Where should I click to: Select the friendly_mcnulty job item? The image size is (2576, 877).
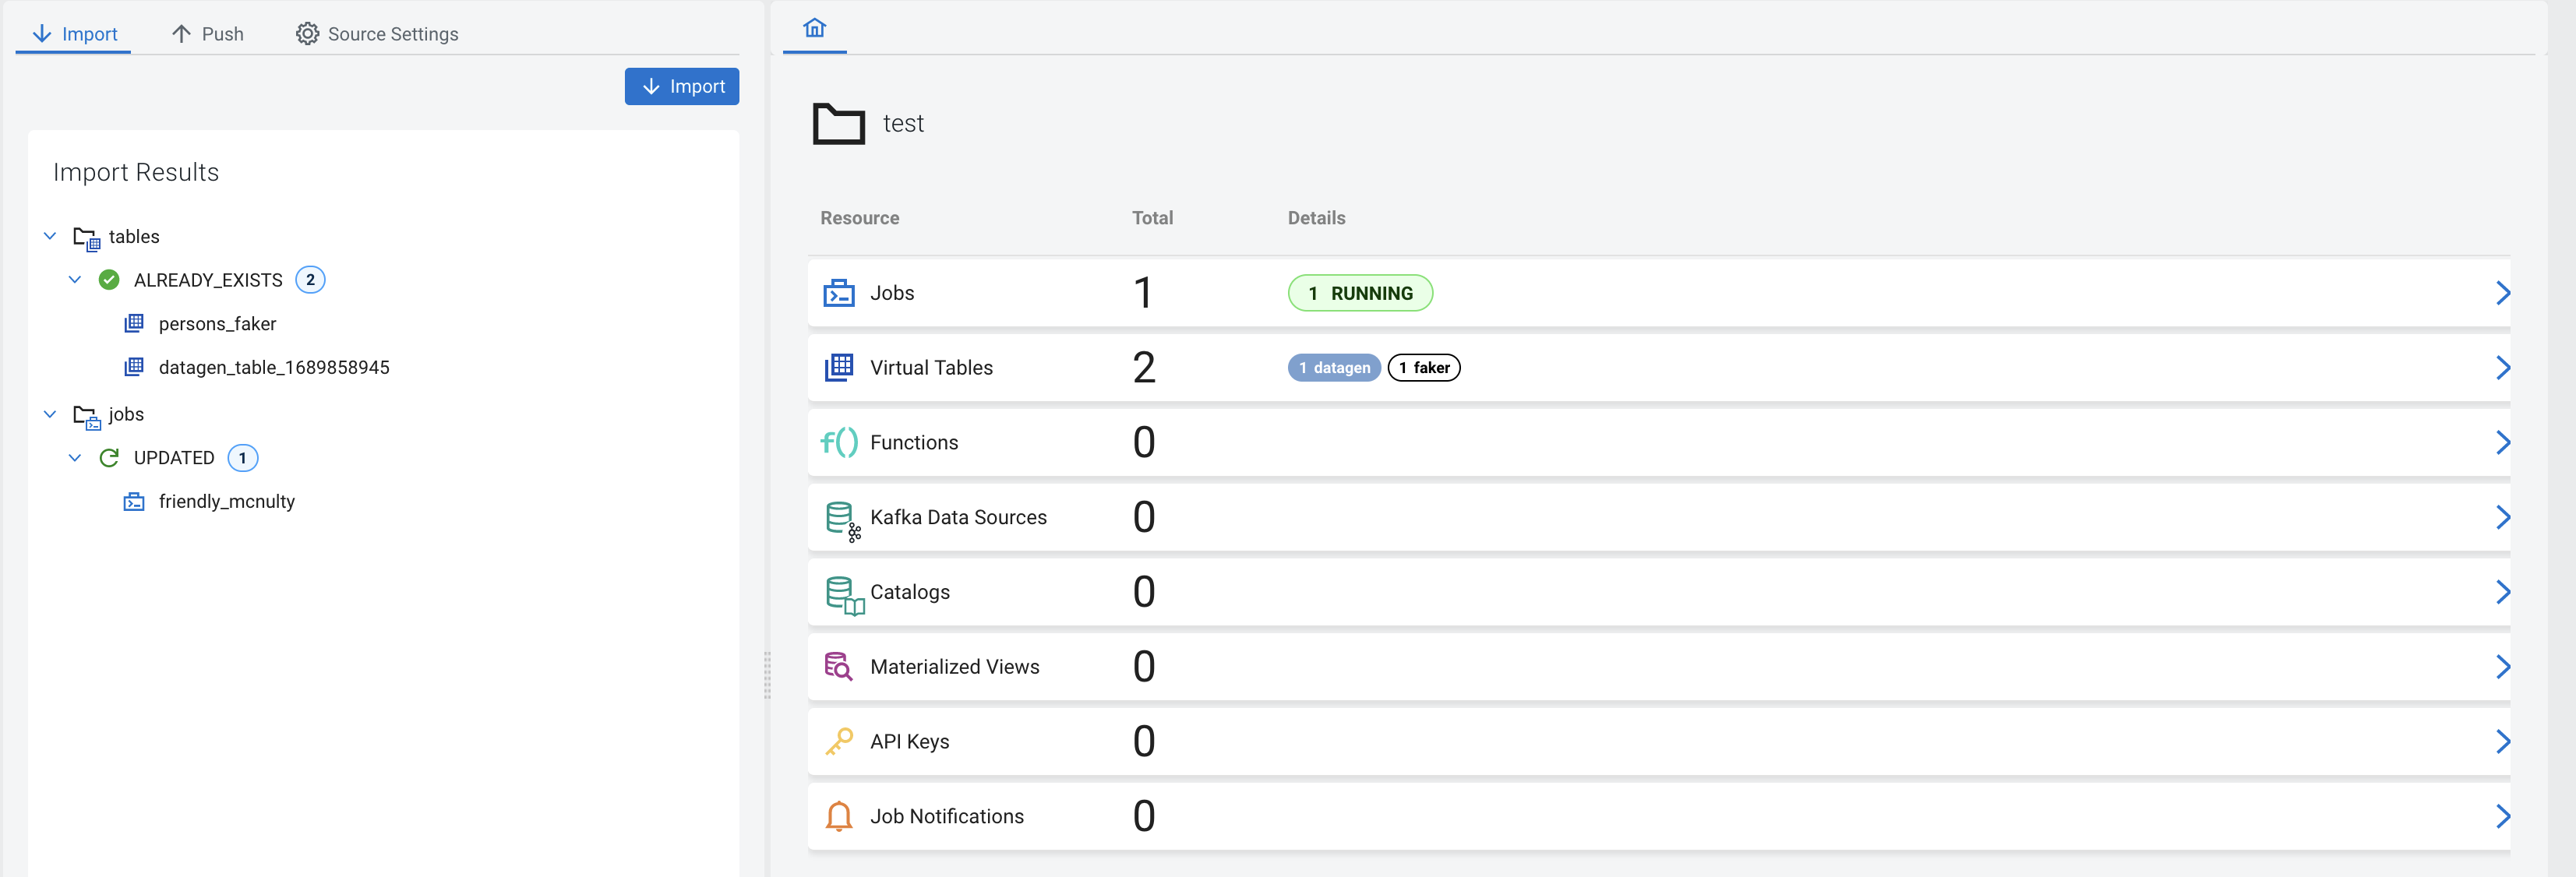[226, 502]
